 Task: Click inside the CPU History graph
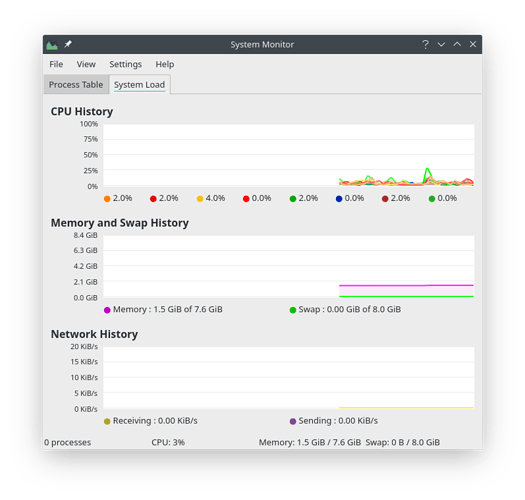click(289, 155)
